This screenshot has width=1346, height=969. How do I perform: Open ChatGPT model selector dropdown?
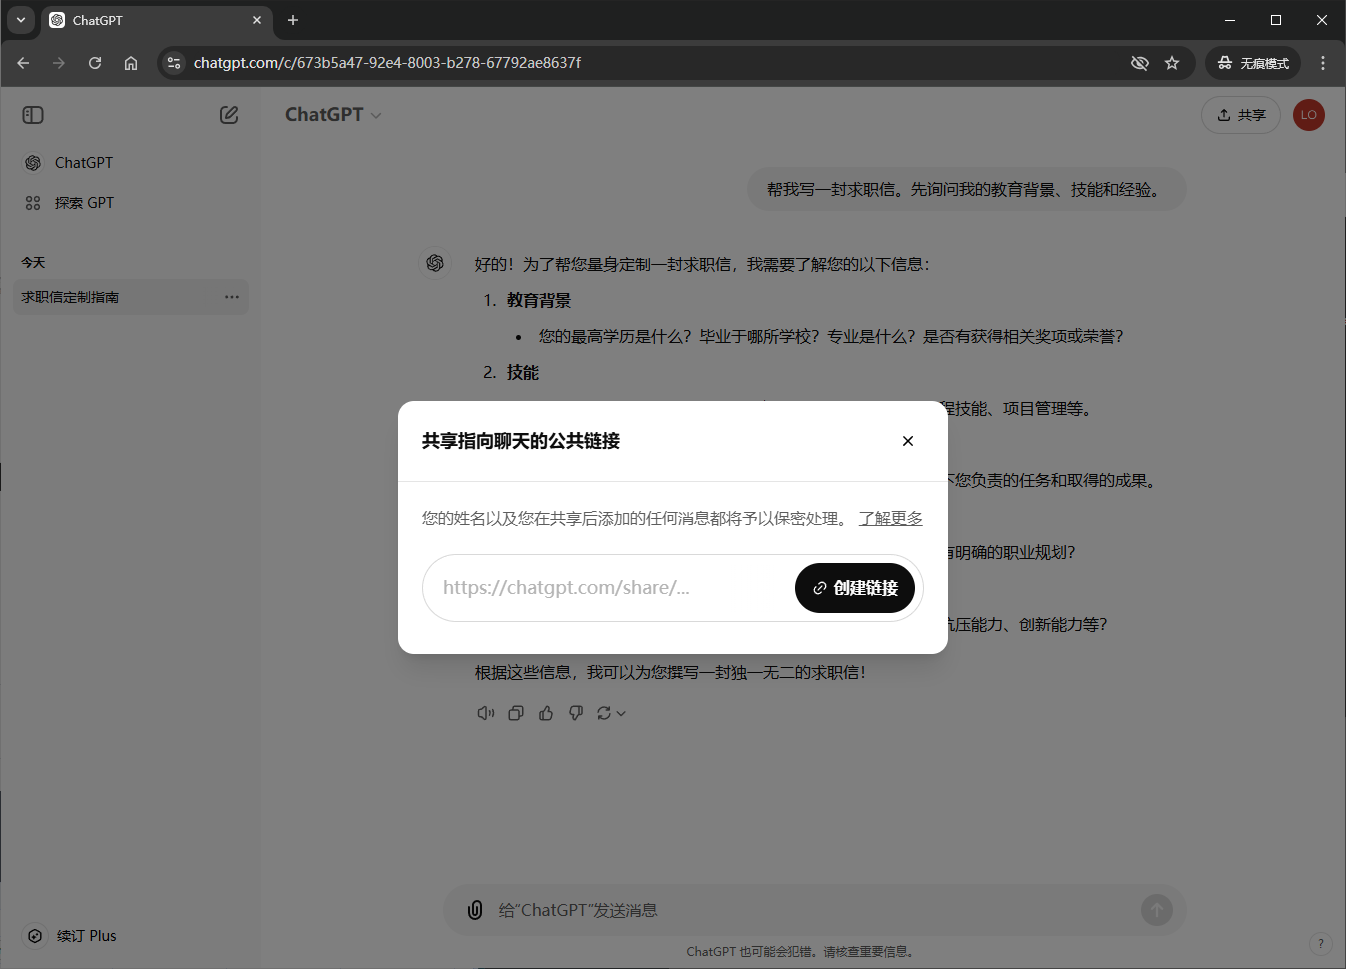tap(333, 115)
